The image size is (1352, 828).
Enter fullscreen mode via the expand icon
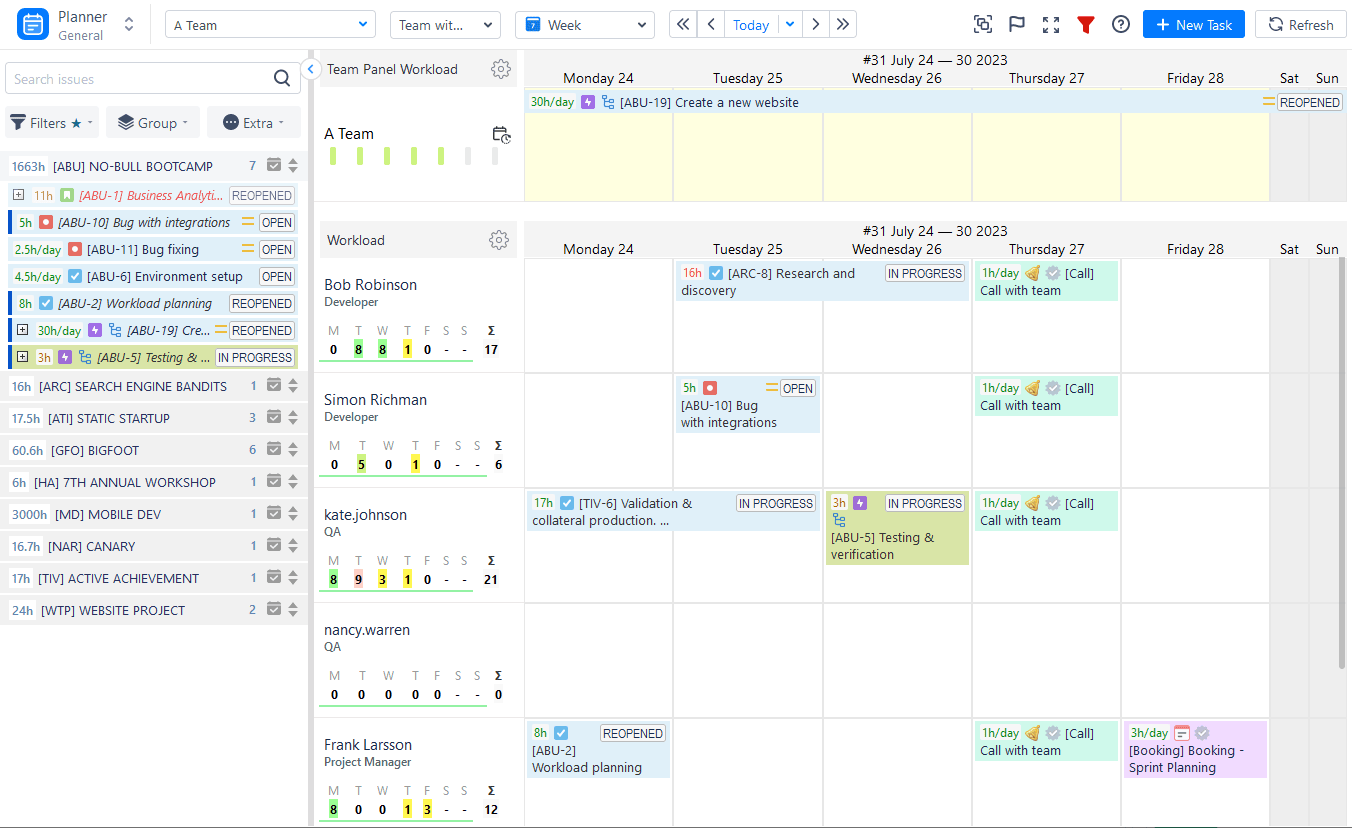coord(1051,23)
